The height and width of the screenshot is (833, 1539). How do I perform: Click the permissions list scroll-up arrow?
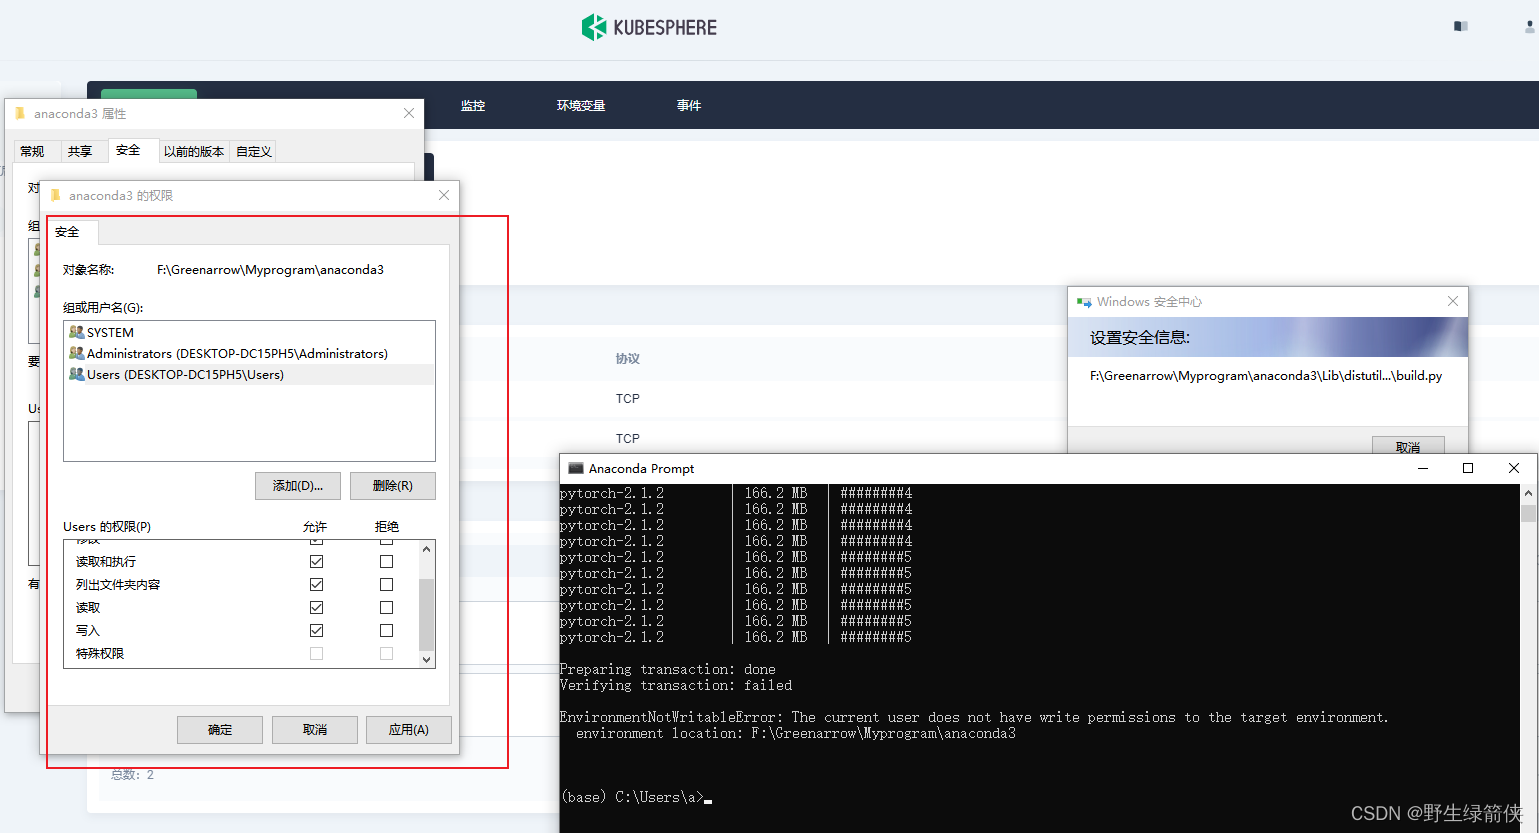click(x=427, y=549)
